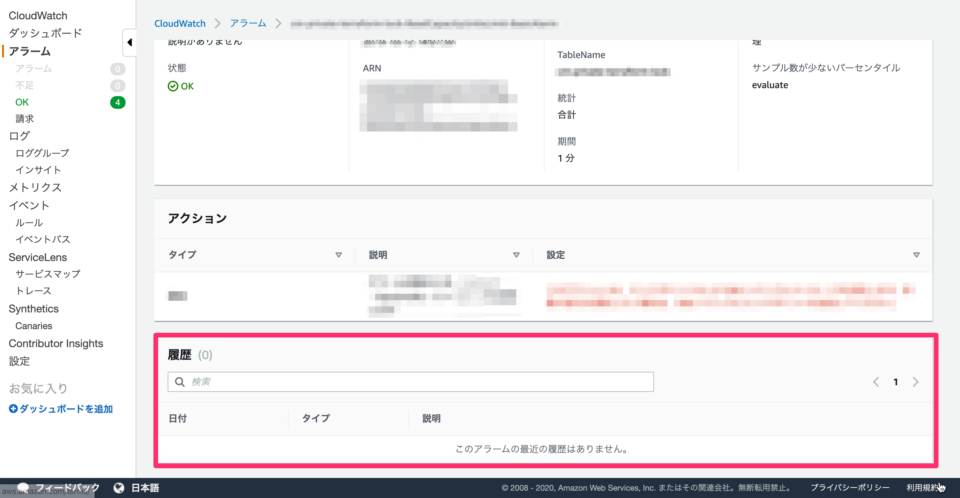This screenshot has width=960, height=498.
Task: Click the feedback speech bubble icon
Action: [23, 488]
